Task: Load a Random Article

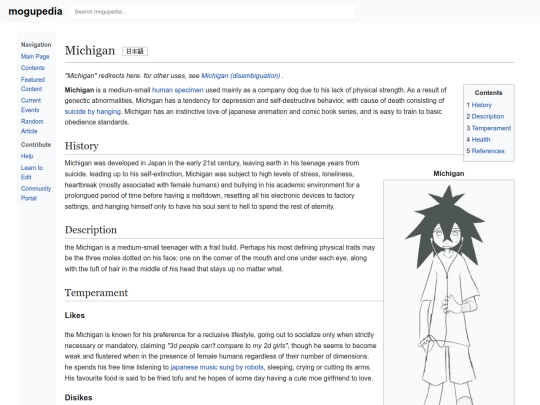Action: [32, 126]
